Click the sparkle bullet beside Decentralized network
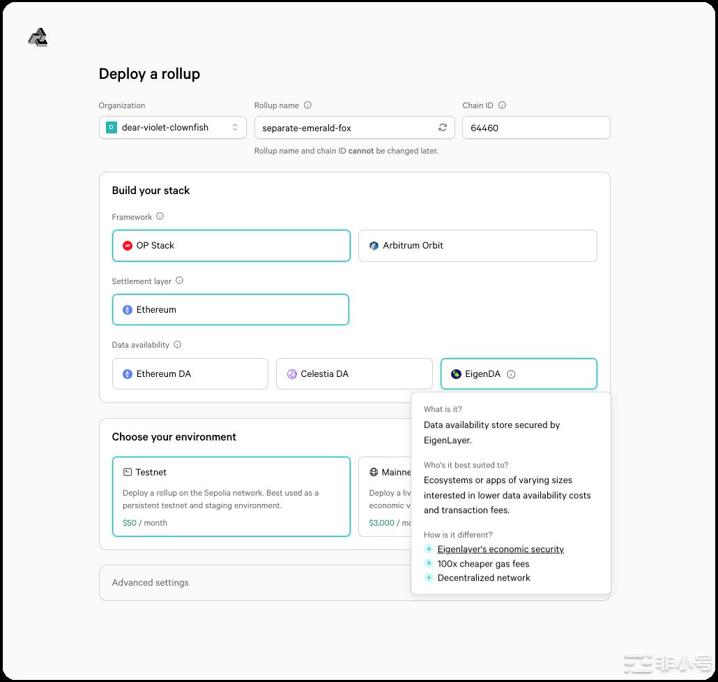The height and width of the screenshot is (682, 718). (429, 578)
